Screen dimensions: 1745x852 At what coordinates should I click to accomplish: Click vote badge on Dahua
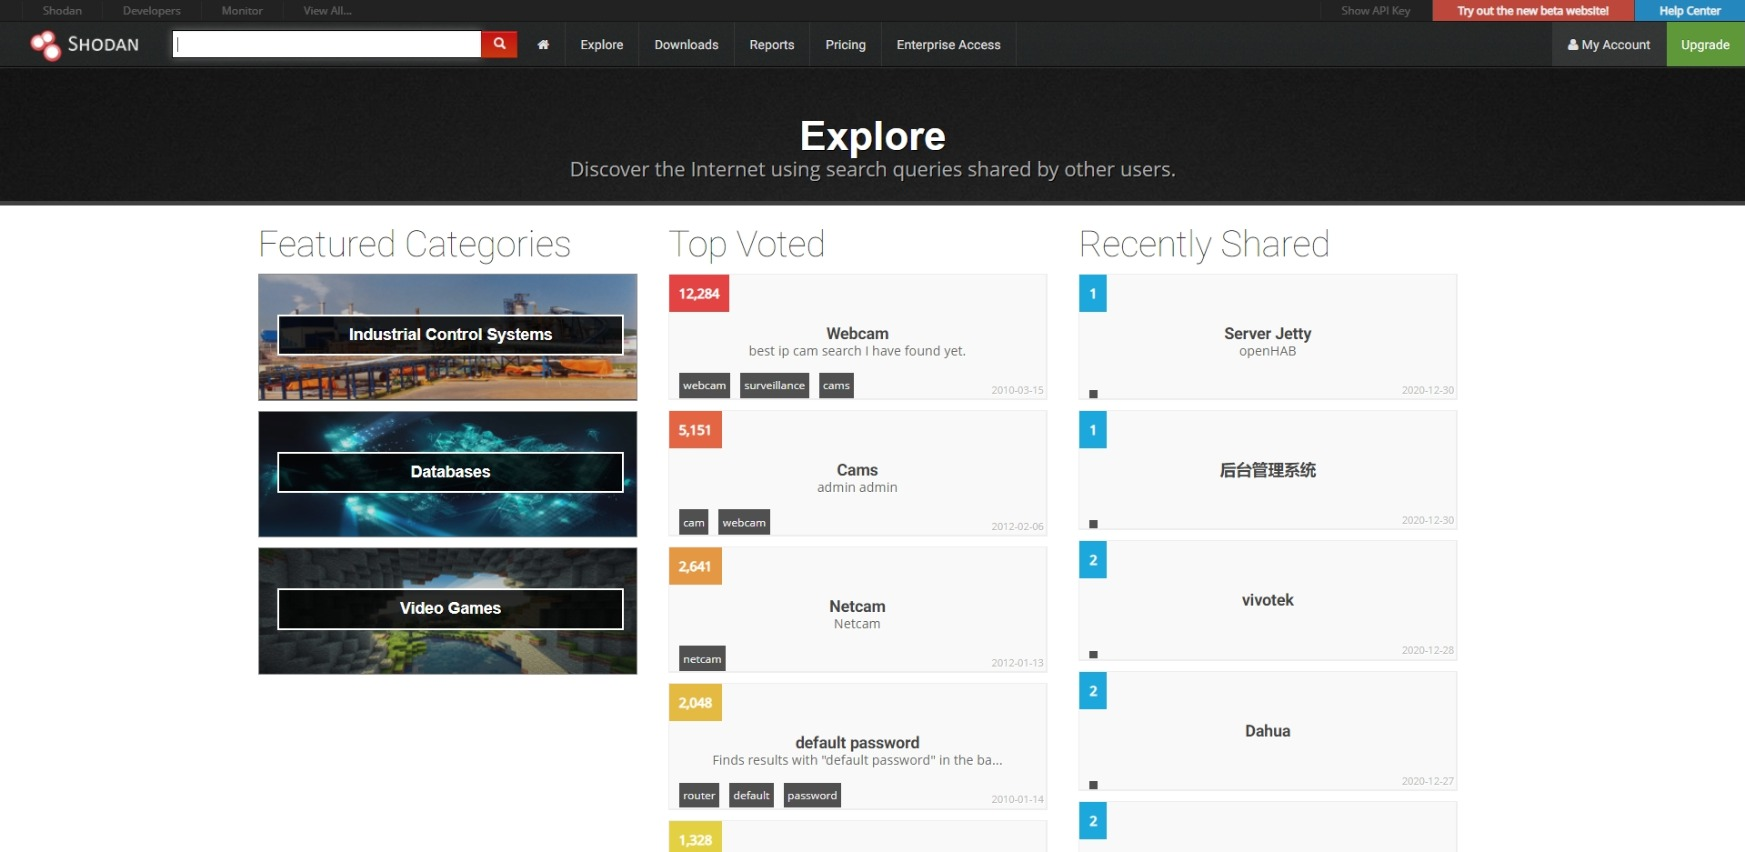point(1093,691)
